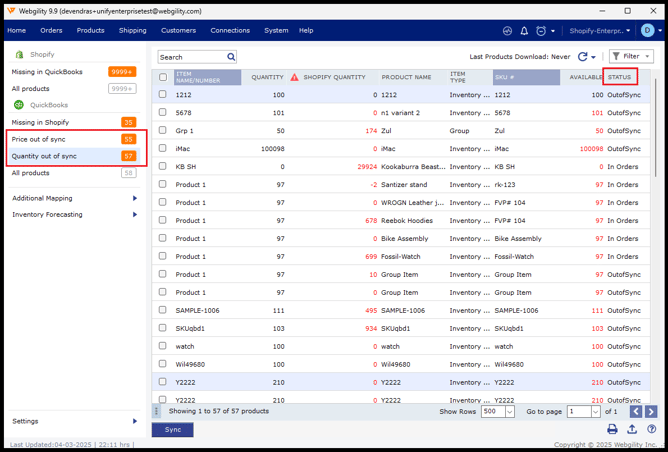Check the box for item 5678
This screenshot has height=452, width=668.
pos(163,113)
